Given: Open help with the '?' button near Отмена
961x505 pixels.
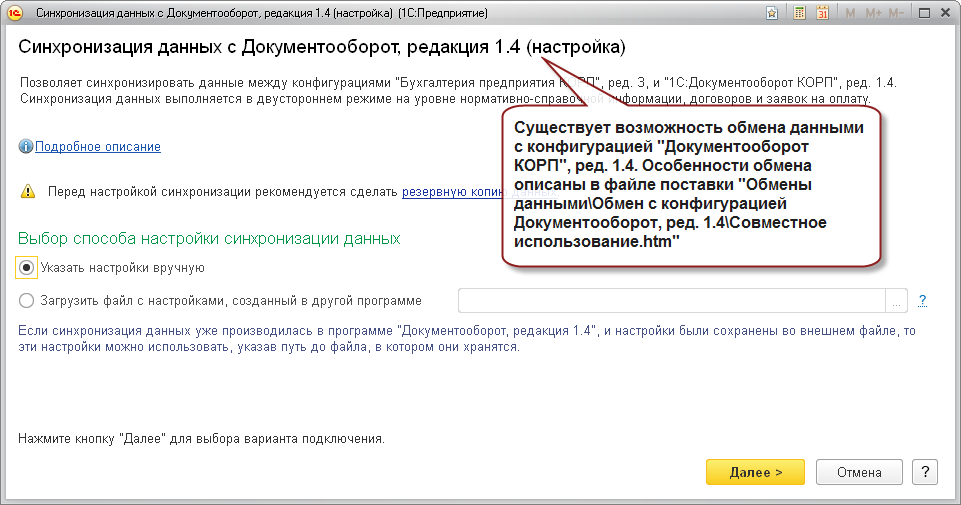Looking at the screenshot, I should coord(925,472).
